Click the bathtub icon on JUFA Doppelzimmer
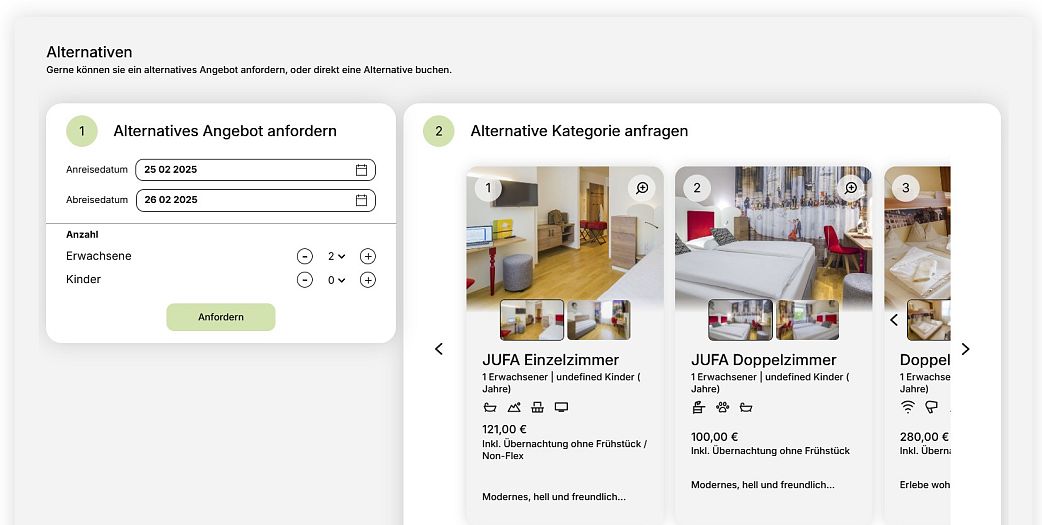The image size is (1042, 525). (x=746, y=407)
